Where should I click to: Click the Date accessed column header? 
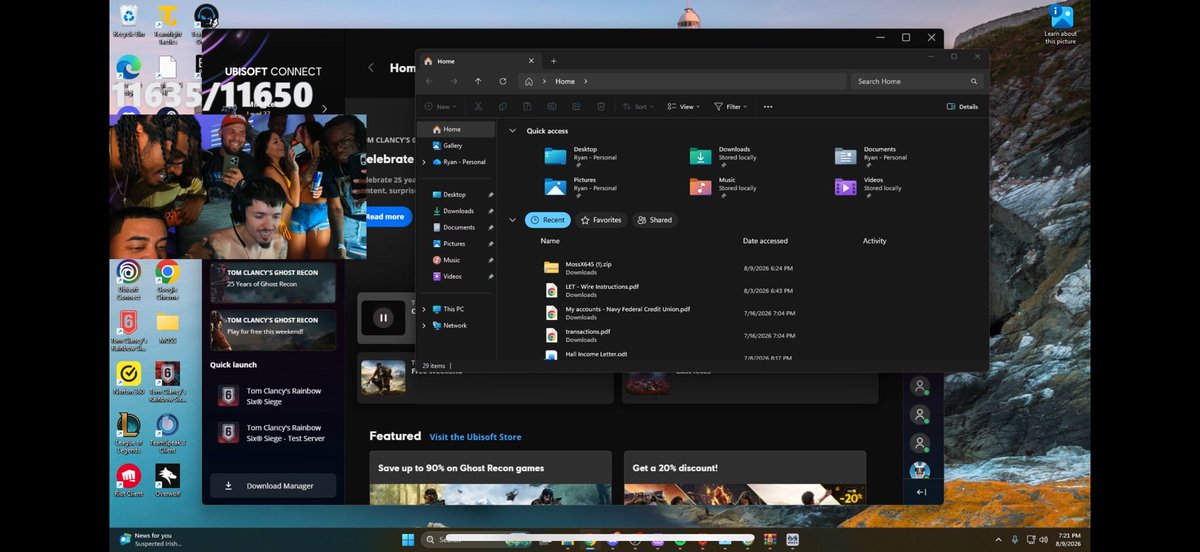[765, 241]
